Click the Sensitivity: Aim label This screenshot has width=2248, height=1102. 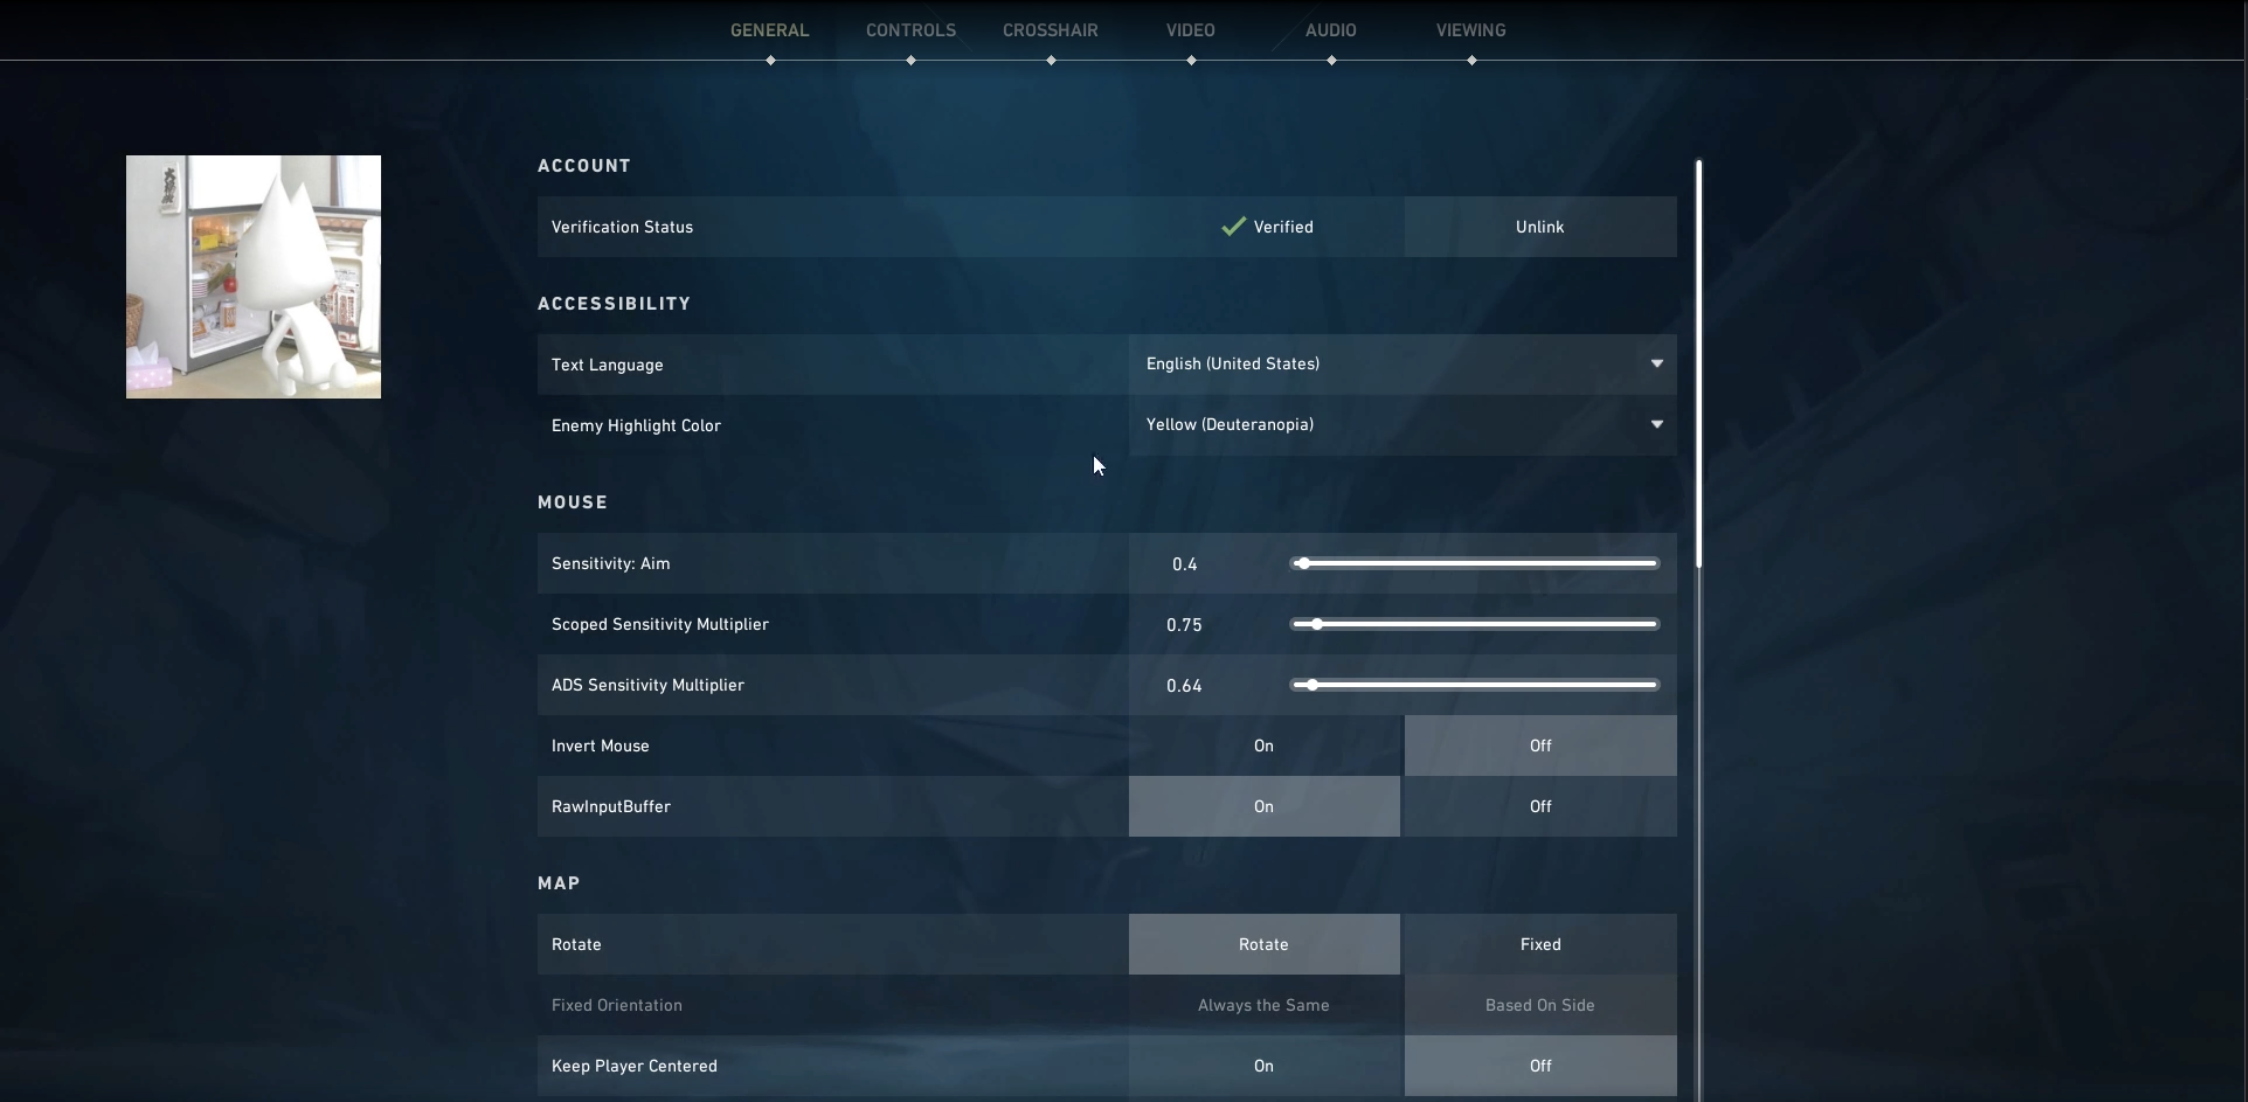coord(611,564)
